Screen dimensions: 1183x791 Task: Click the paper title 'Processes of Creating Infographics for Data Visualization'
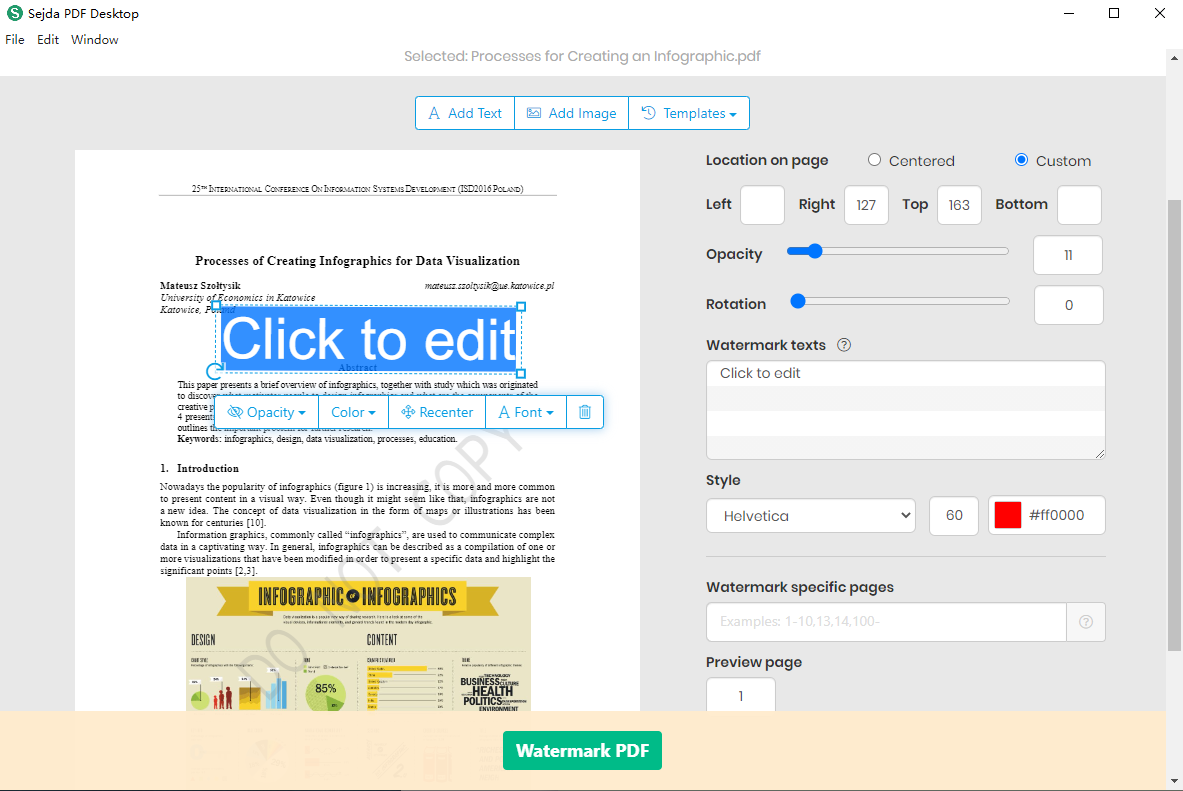pyautogui.click(x=358, y=261)
